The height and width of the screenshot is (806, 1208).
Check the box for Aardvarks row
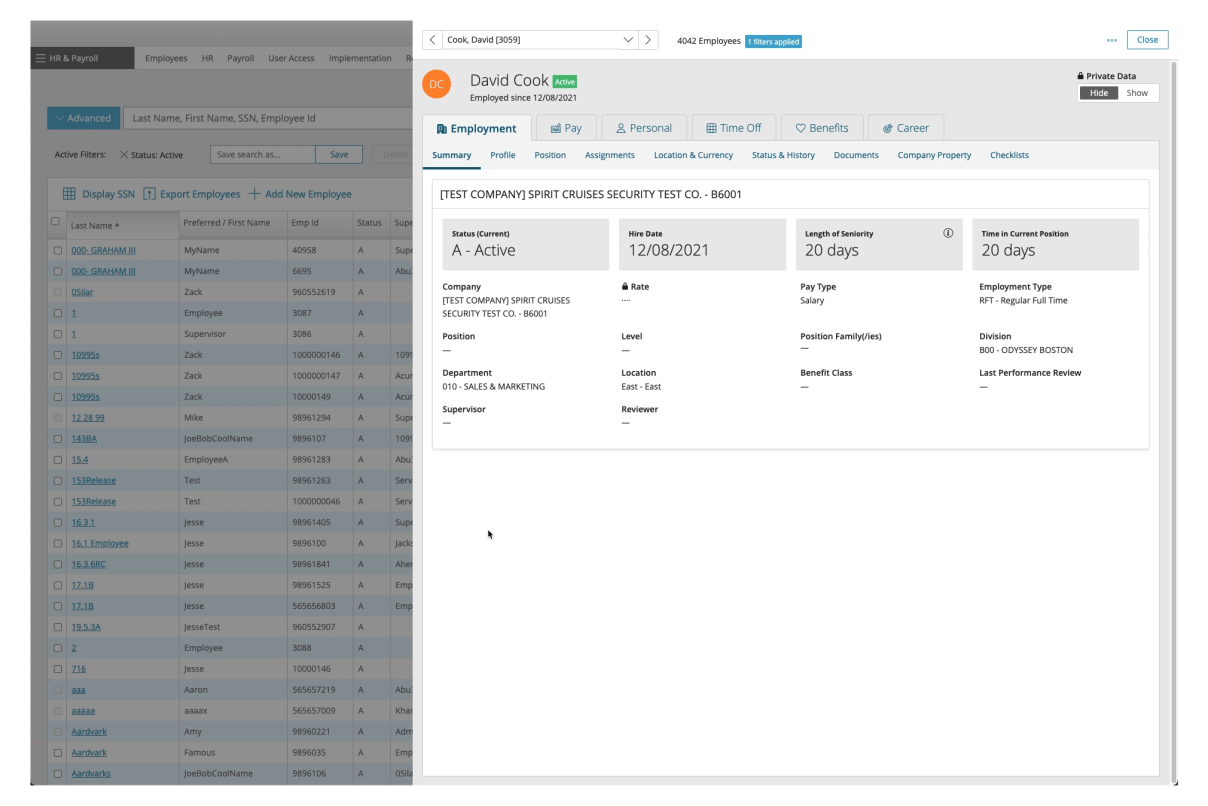(57, 773)
